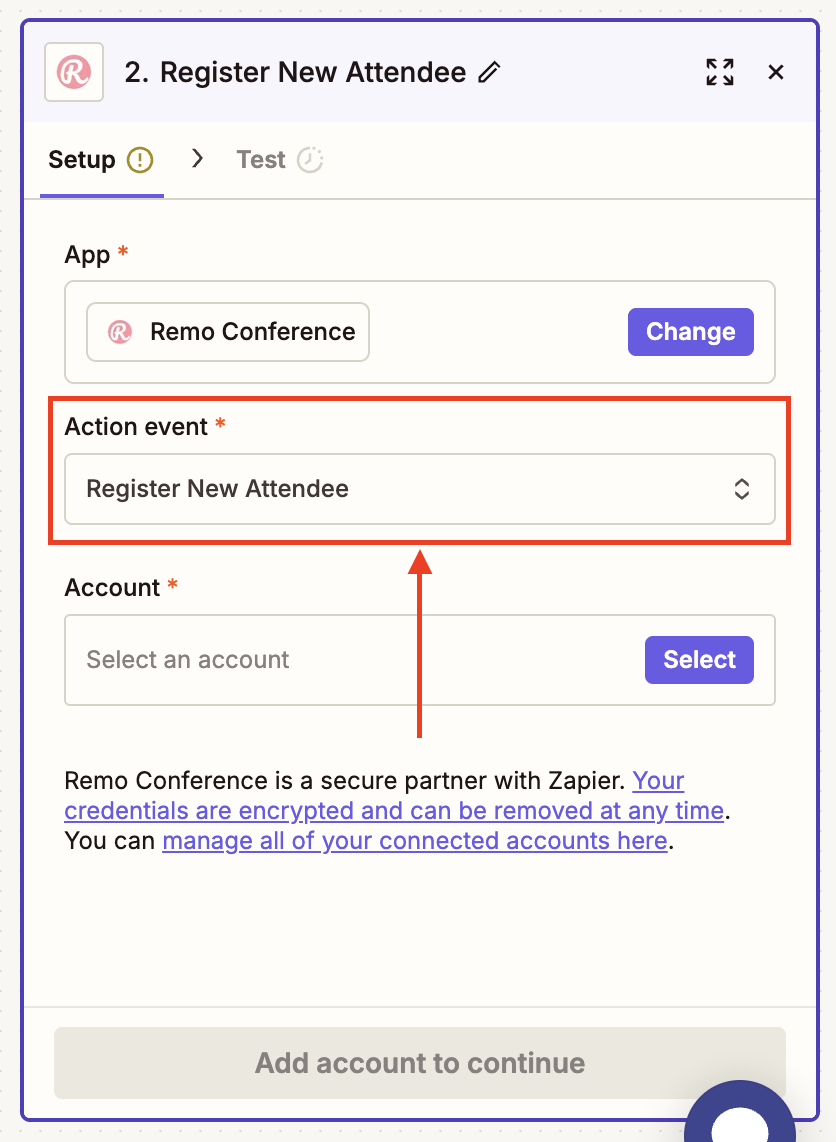Follow the manage connected accounts link
Image resolution: width=836 pixels, height=1142 pixels.
[414, 841]
